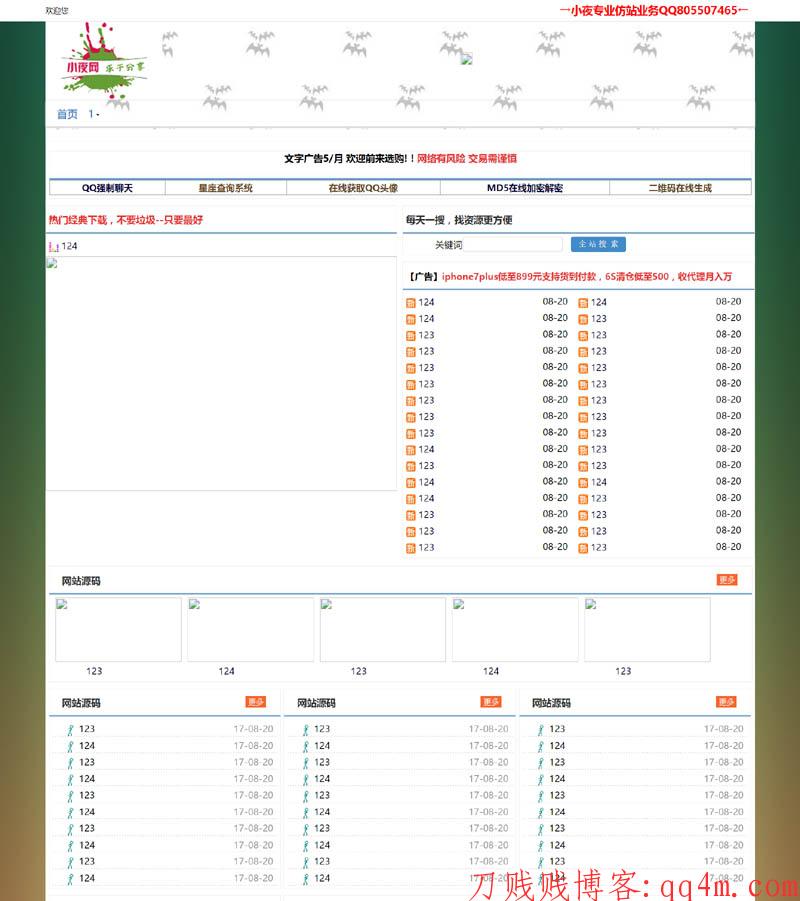Click 热门经典下载 red heading text
The width and height of the screenshot is (800, 901).
click(x=125, y=220)
